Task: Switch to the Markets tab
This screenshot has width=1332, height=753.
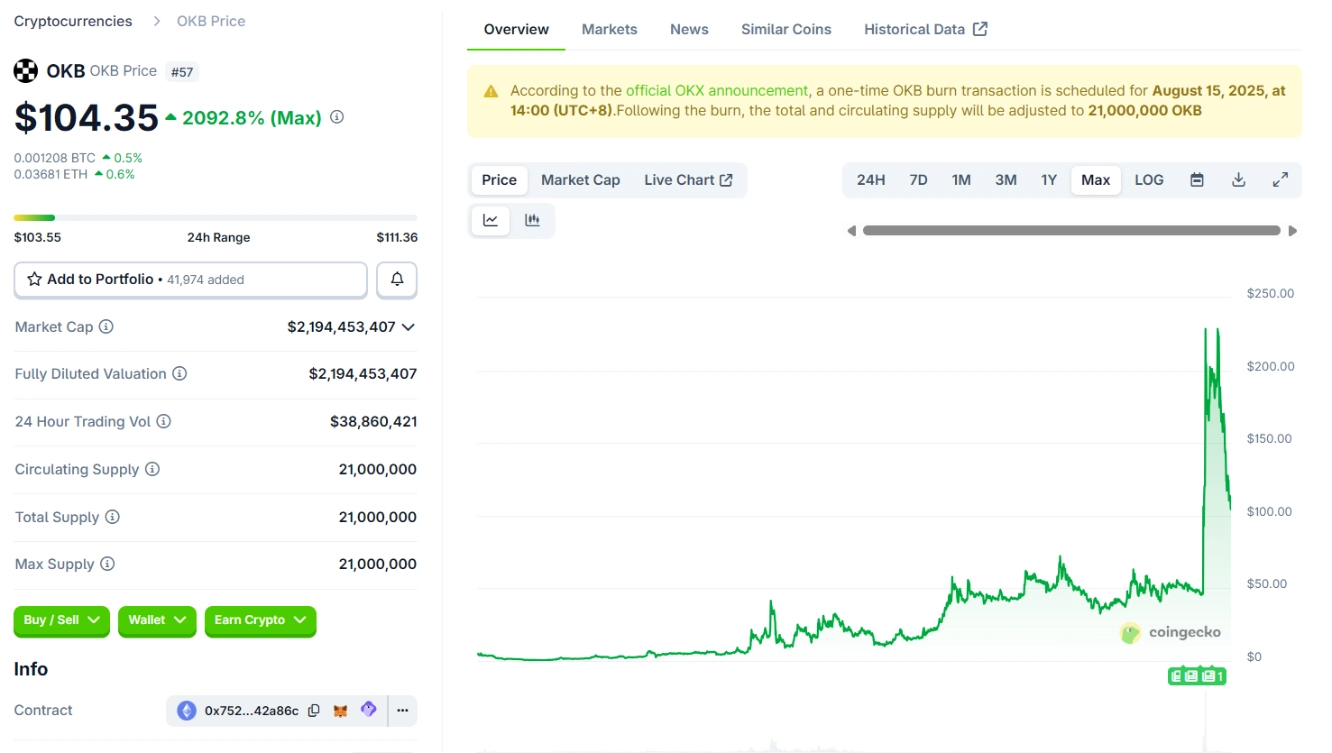Action: point(609,29)
